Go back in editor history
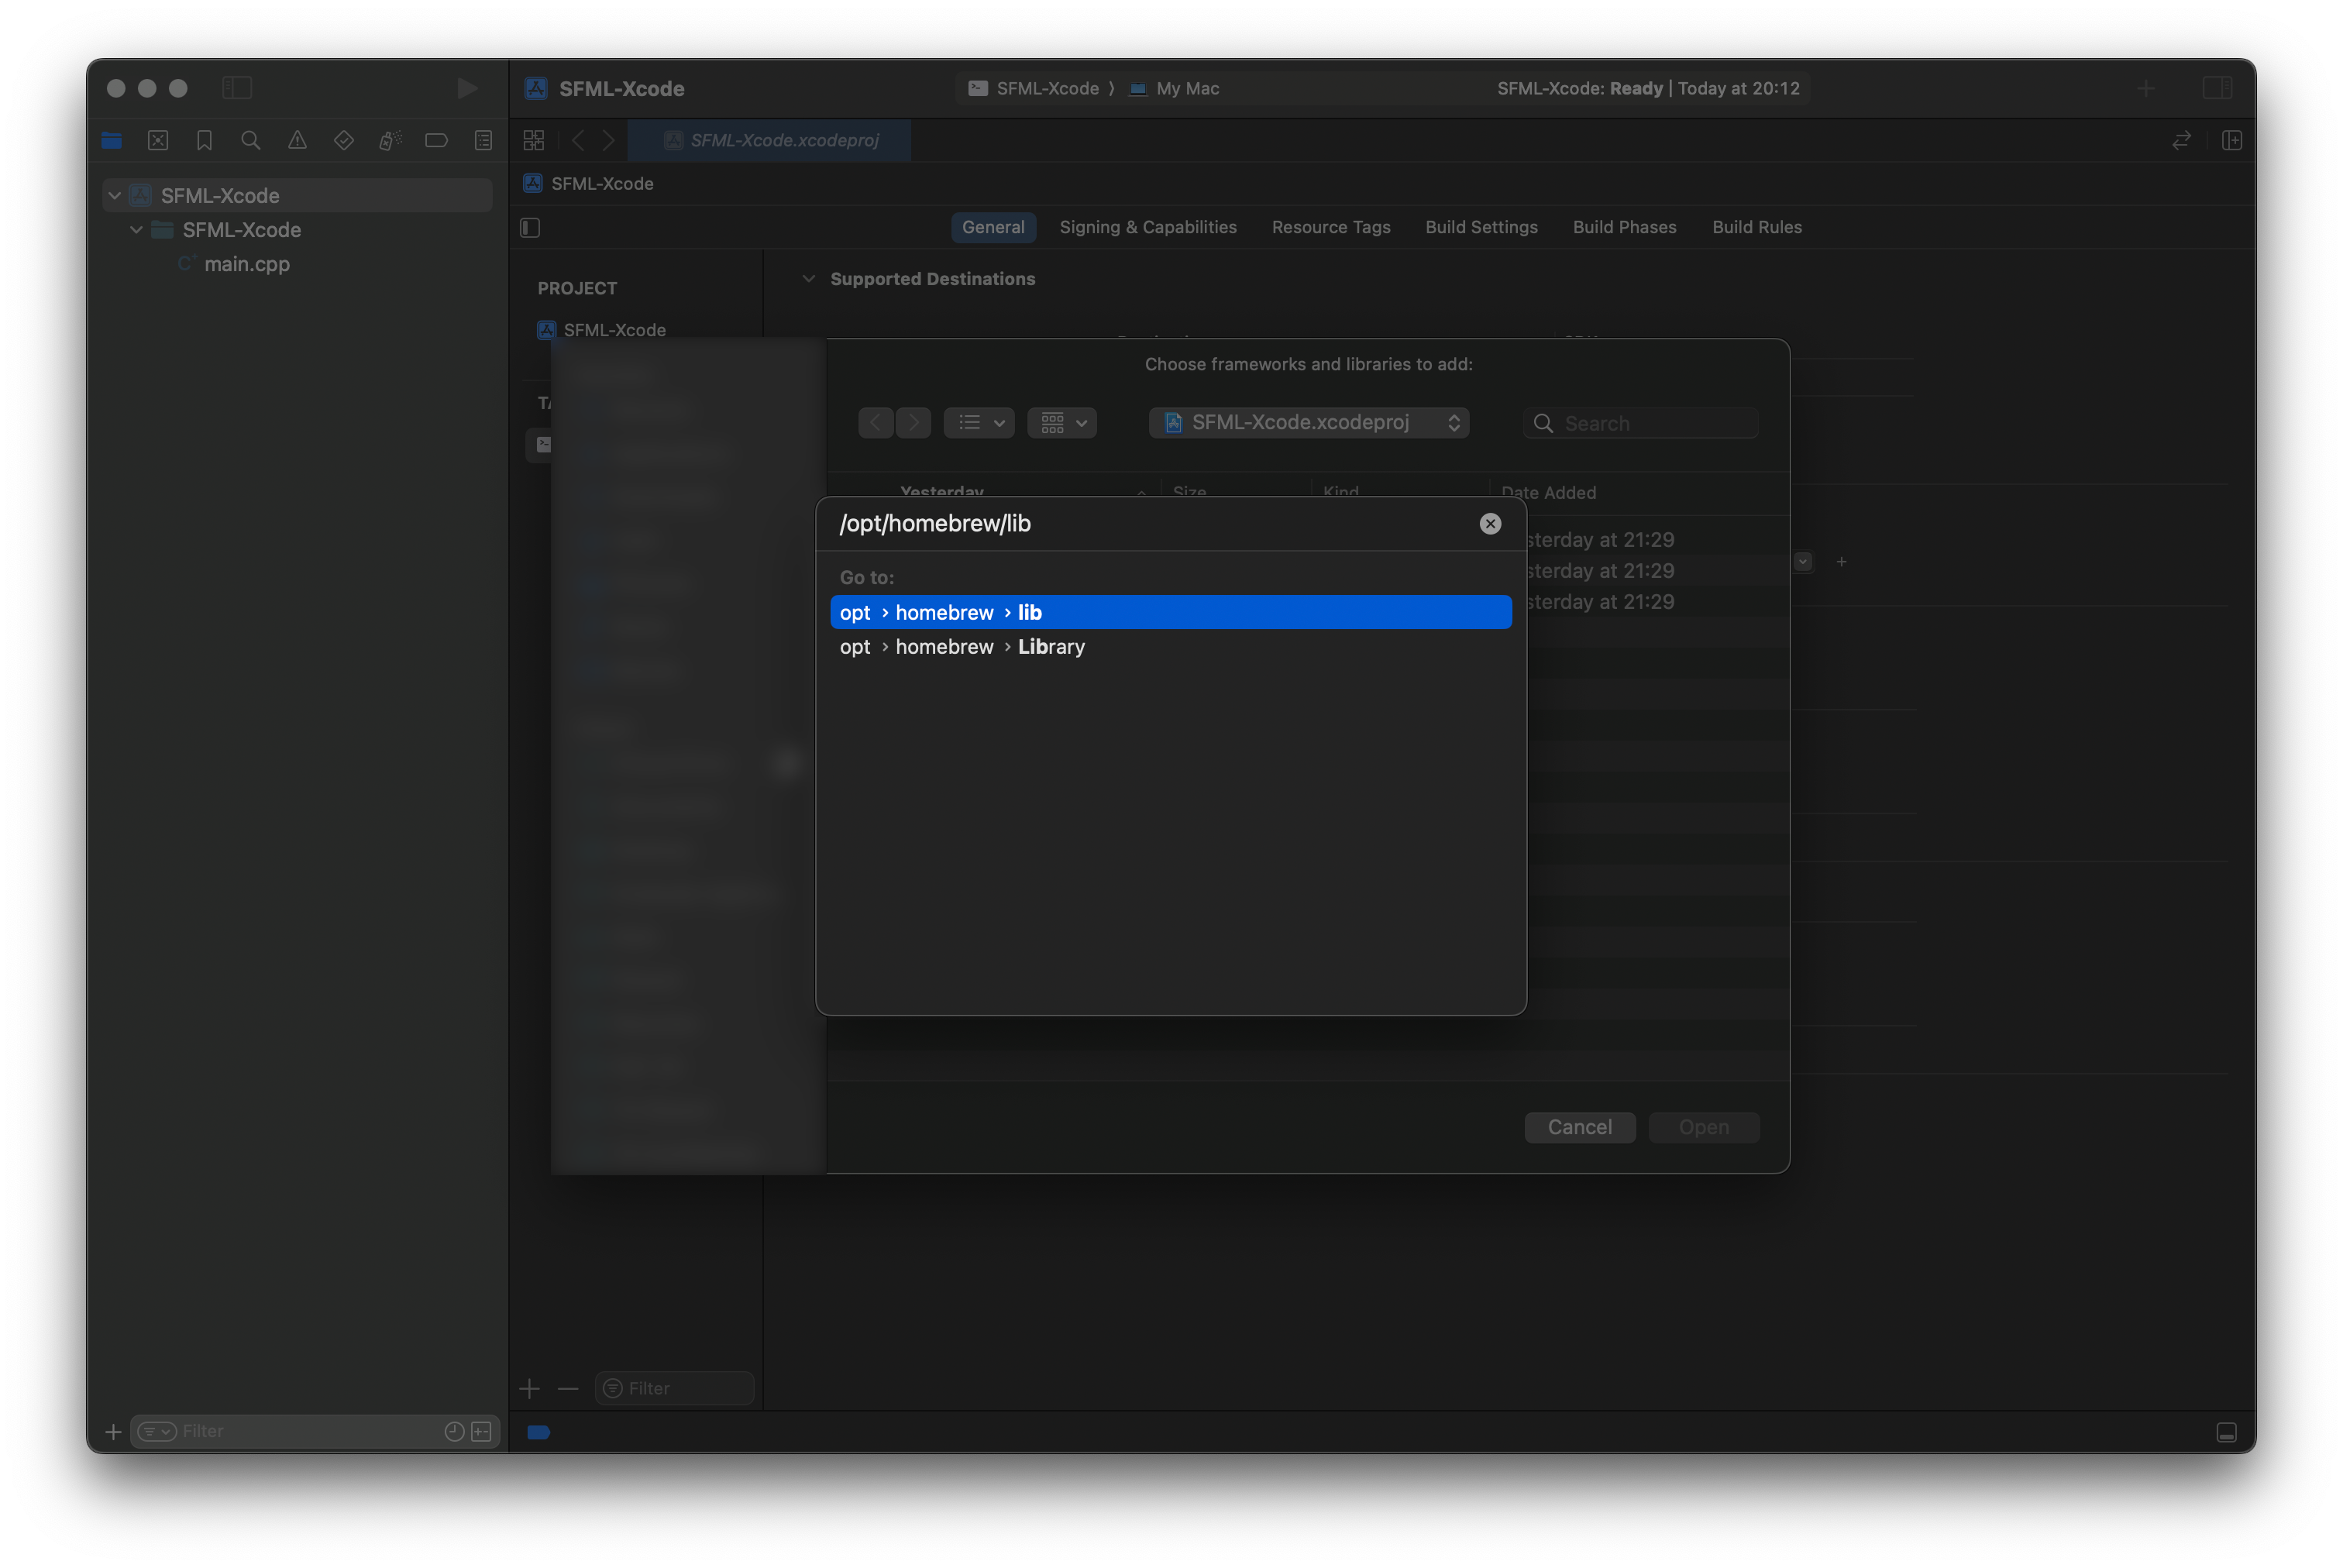Viewport: 2343px width, 1568px height. coord(578,140)
